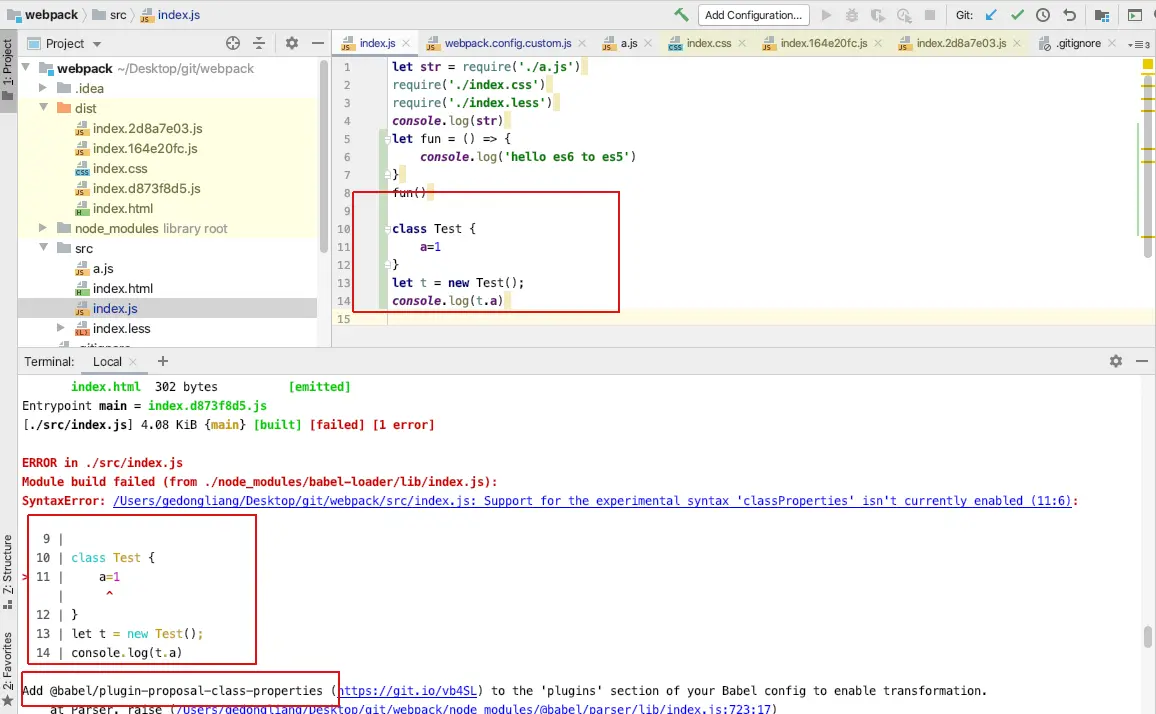
Task: Open Git history clock icon
Action: pos(1043,15)
